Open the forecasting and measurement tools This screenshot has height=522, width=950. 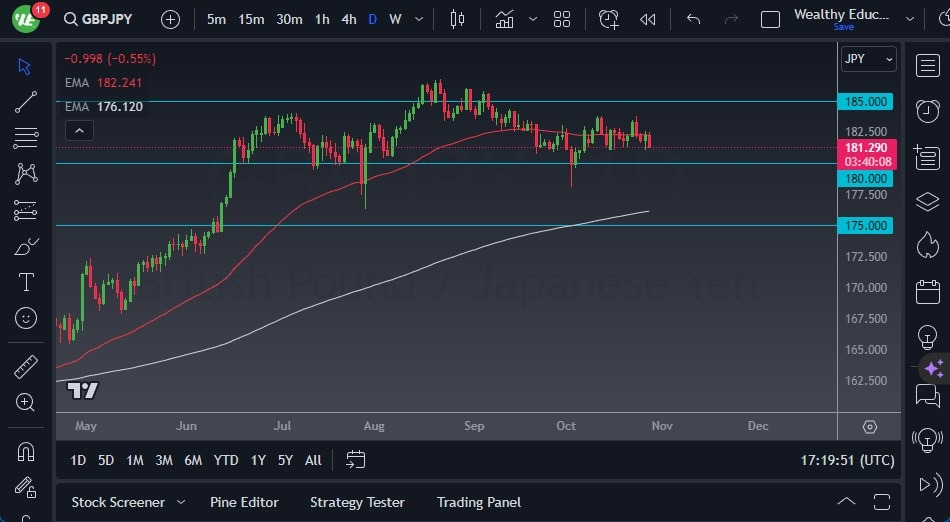(x=25, y=210)
